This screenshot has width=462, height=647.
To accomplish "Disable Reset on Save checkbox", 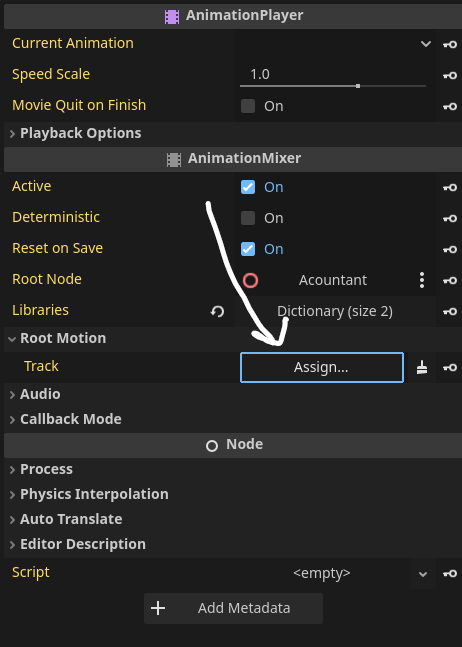I will click(248, 249).
